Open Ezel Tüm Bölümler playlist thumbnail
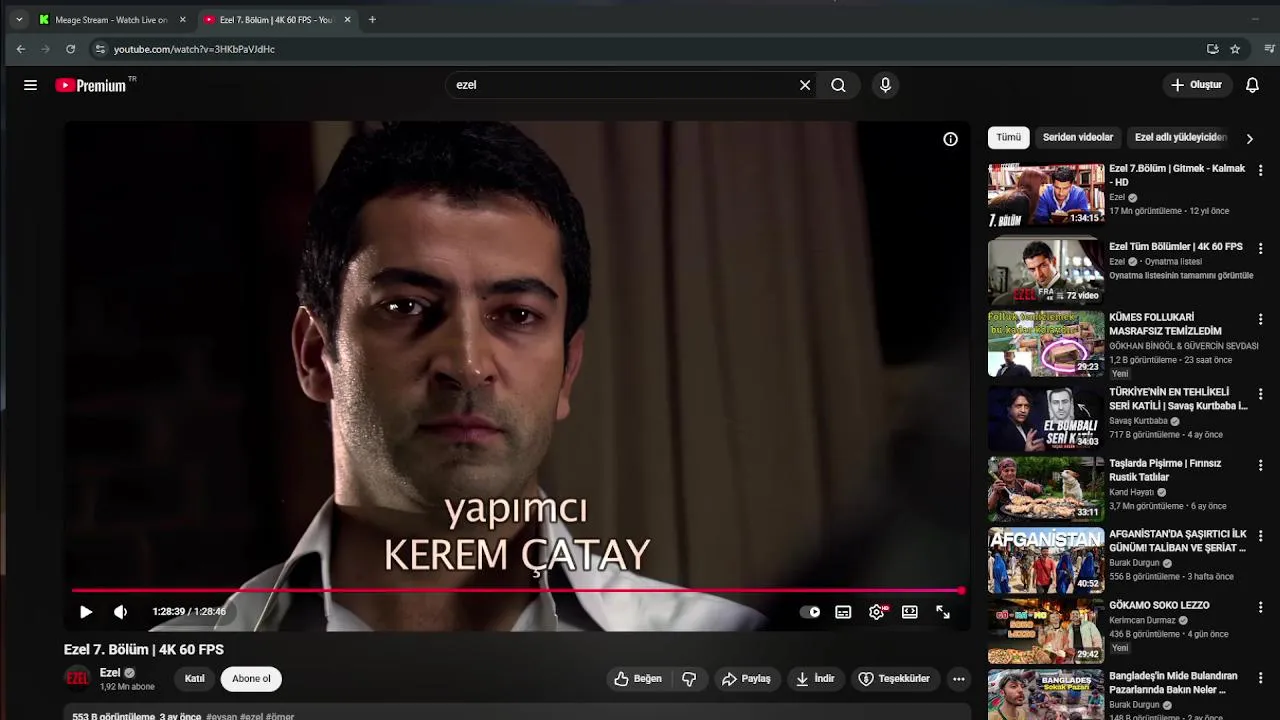 coord(1046,272)
